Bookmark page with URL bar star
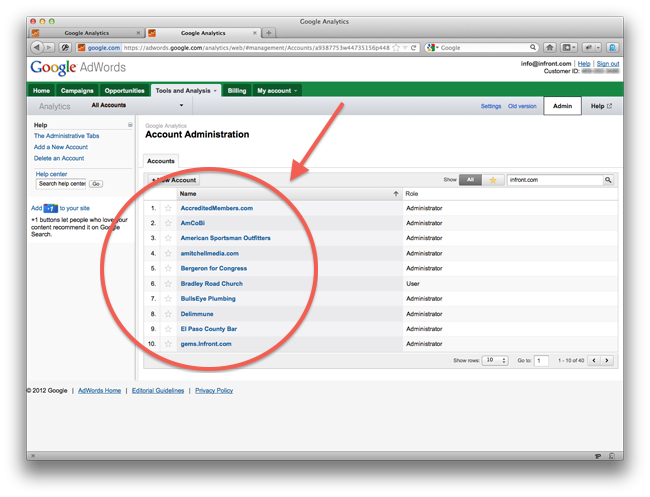Screen dimensions: 650x497 [396, 48]
